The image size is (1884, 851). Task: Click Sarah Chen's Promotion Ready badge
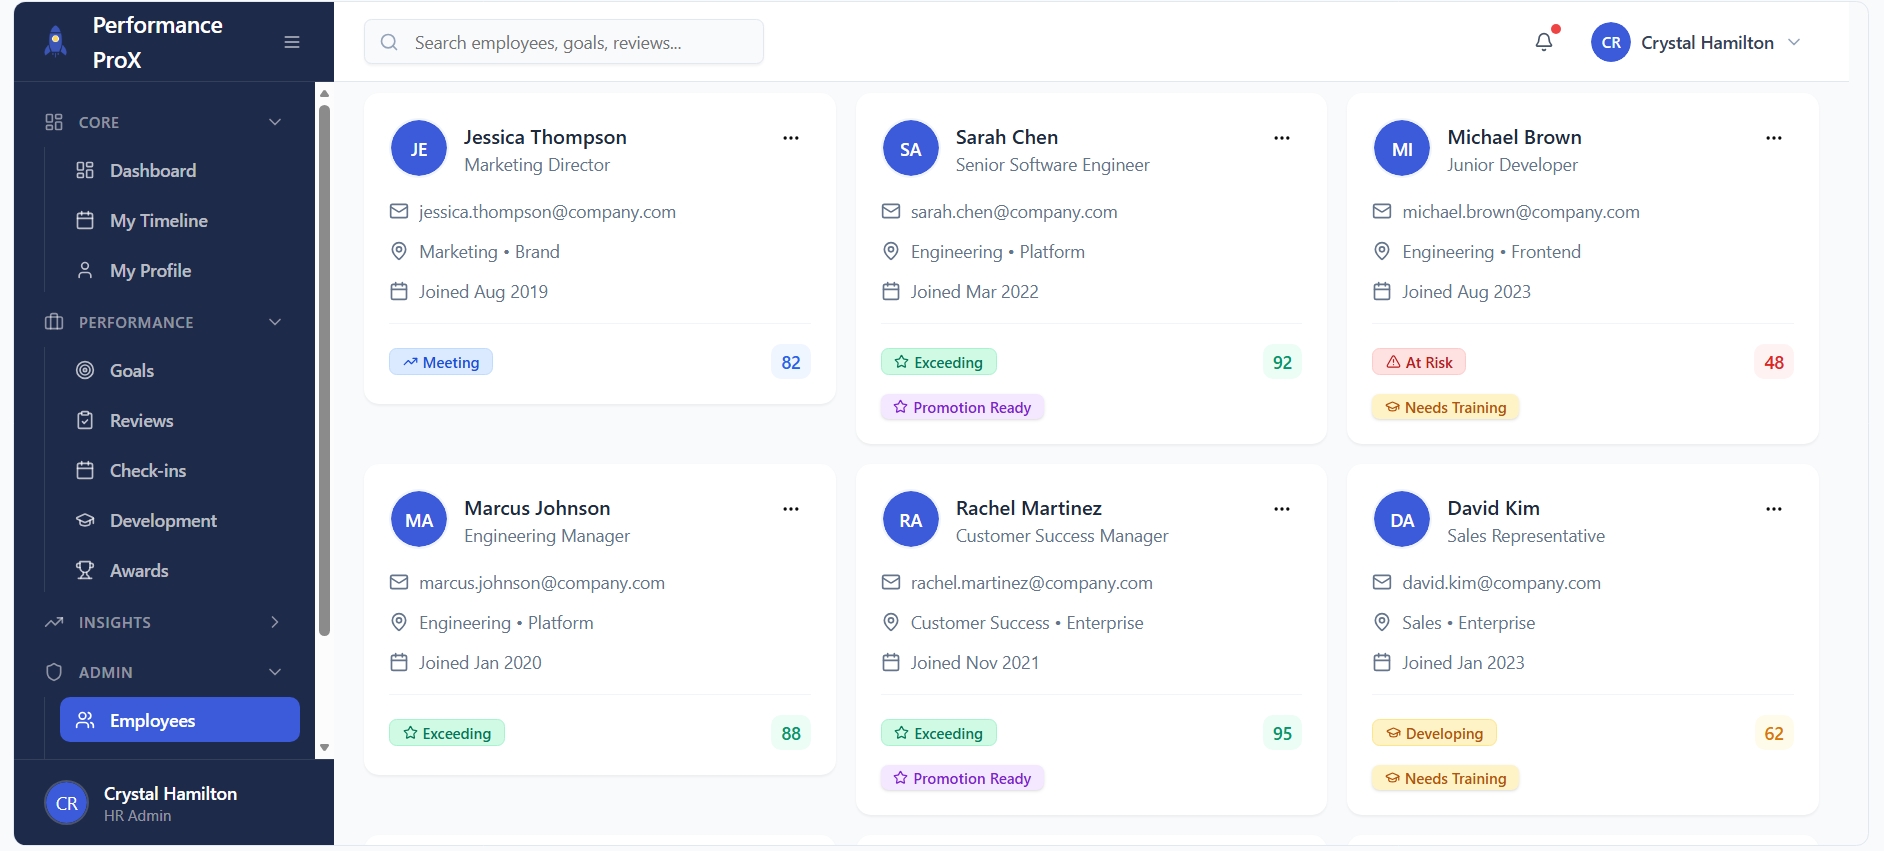click(x=962, y=407)
